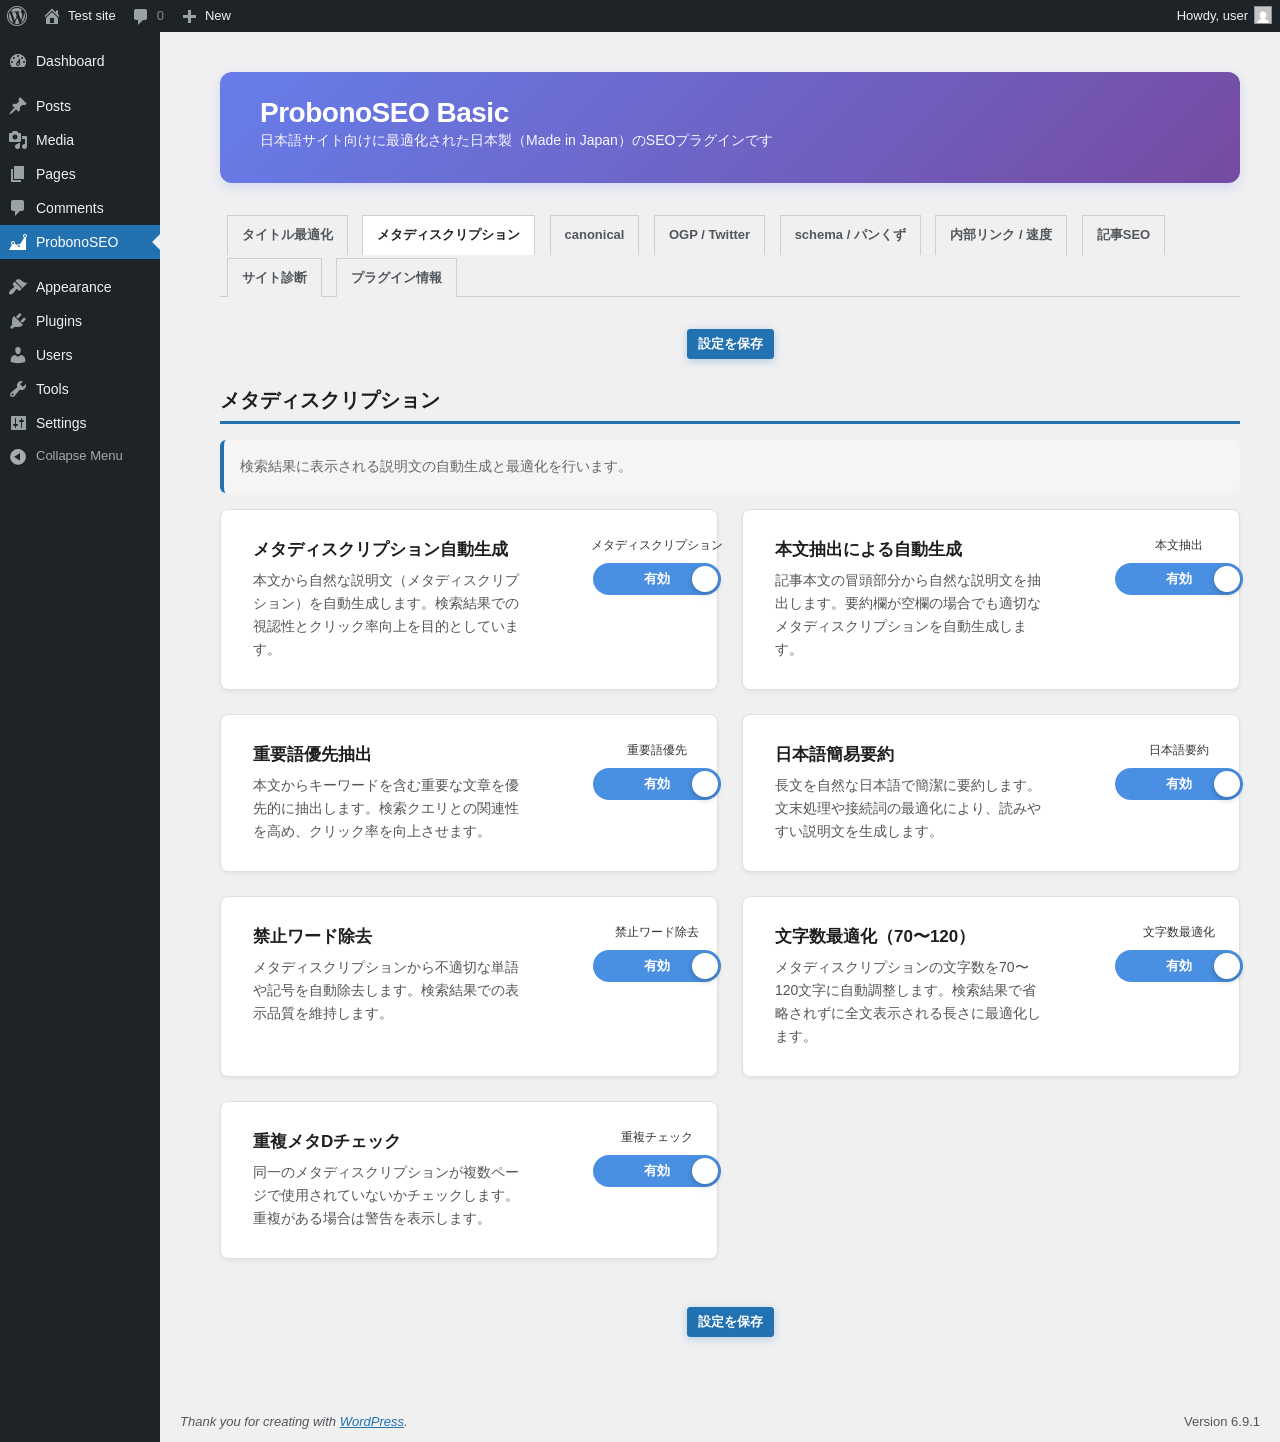Click the 重要語優先抽出 card heading
The width and height of the screenshot is (1280, 1442).
tap(312, 754)
